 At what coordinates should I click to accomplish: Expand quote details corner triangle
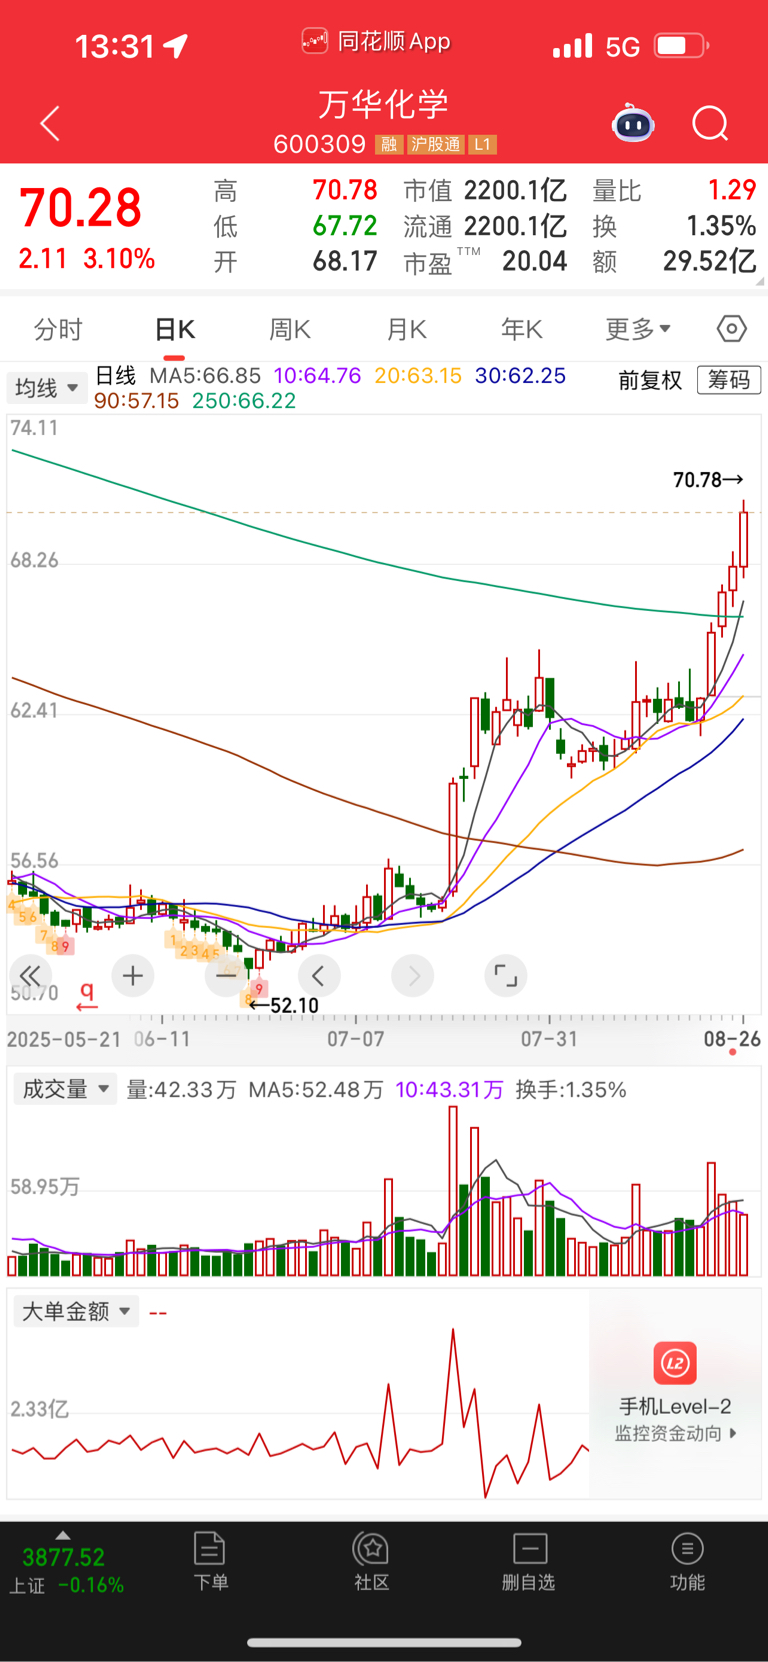761,282
